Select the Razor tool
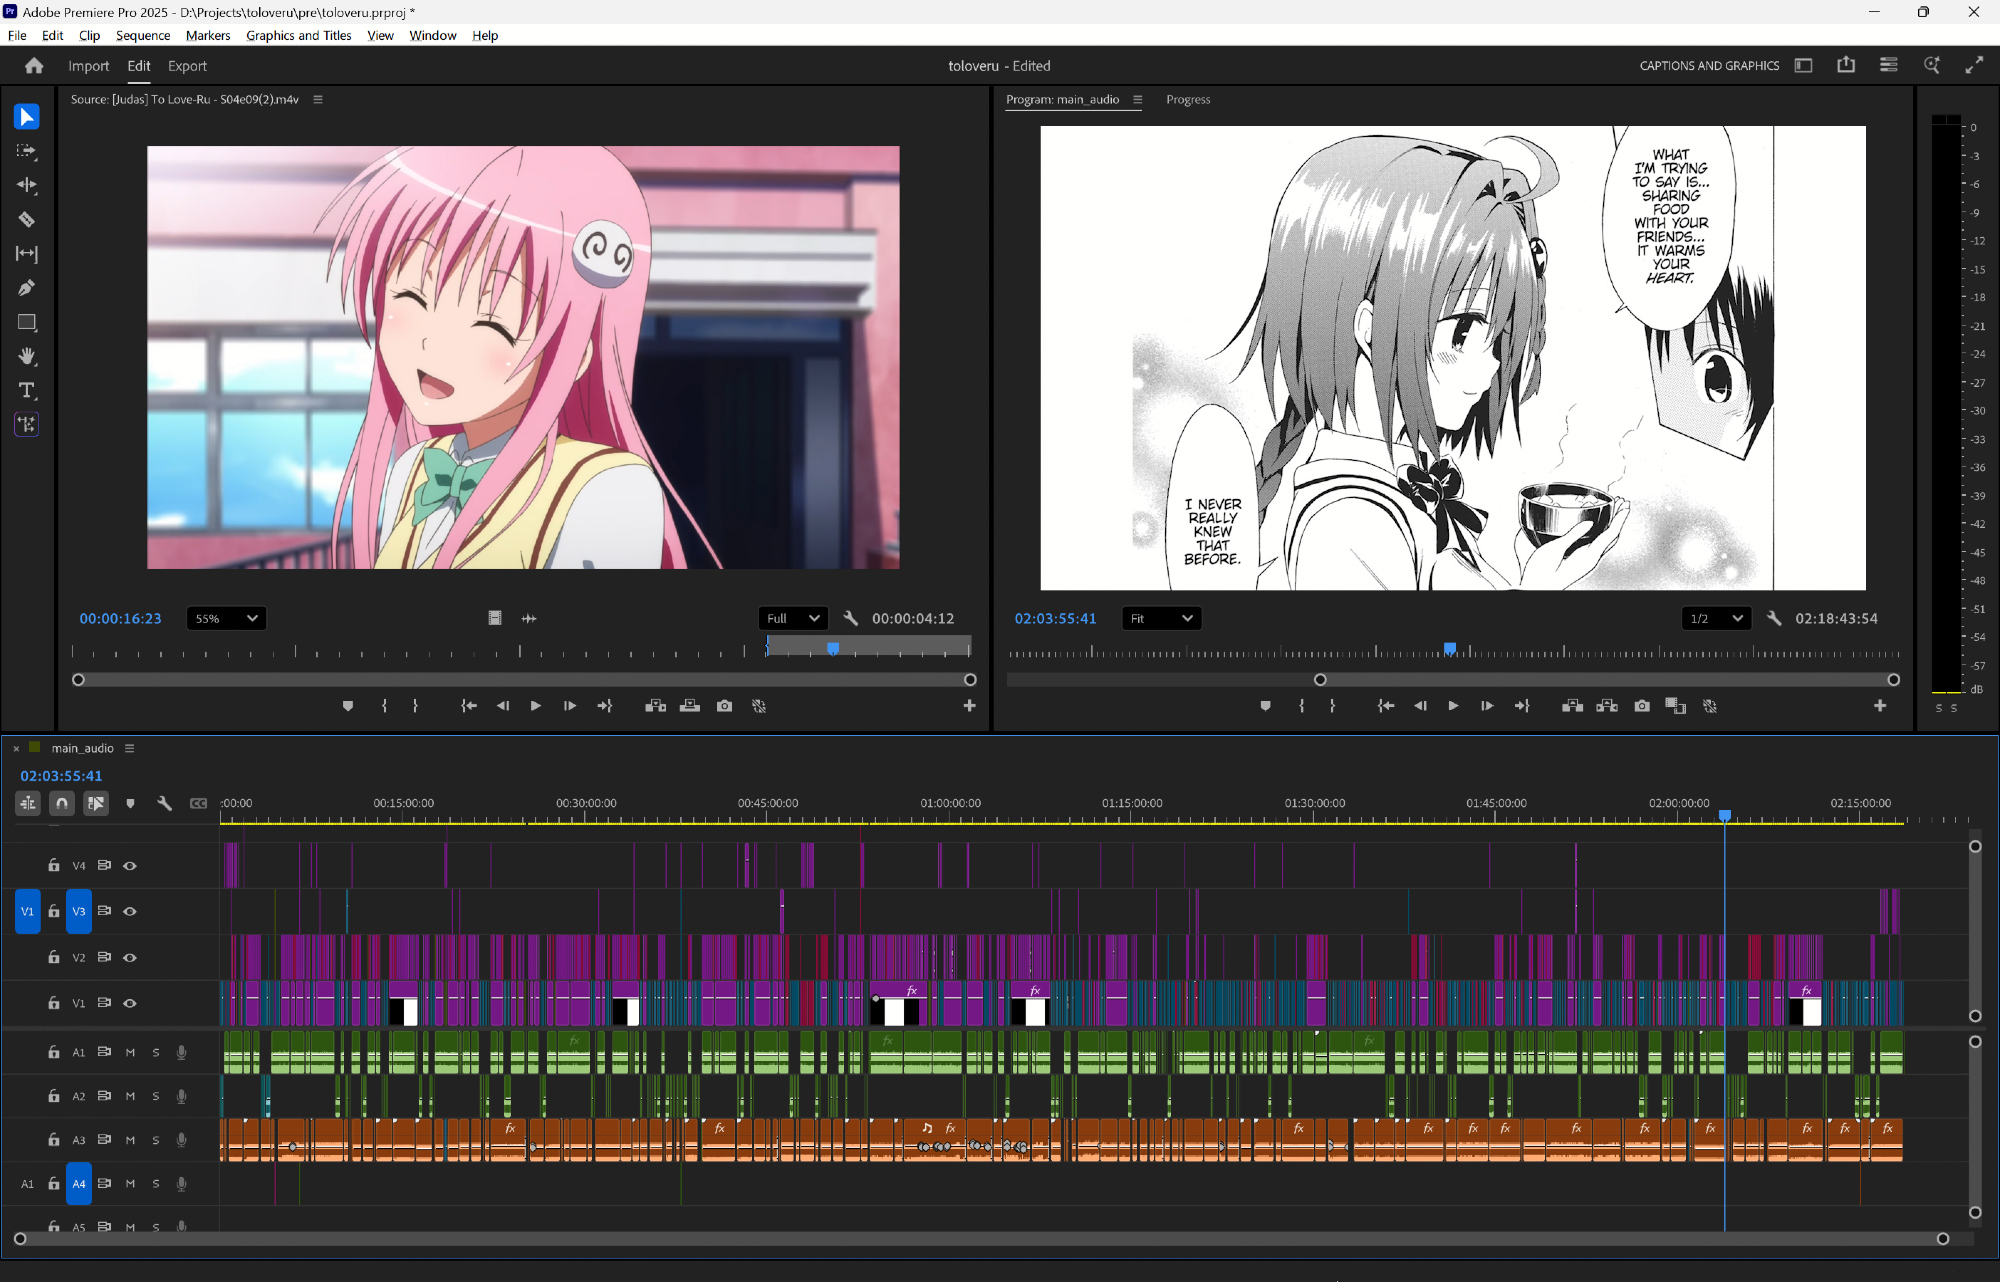The image size is (2000, 1282). click(27, 219)
